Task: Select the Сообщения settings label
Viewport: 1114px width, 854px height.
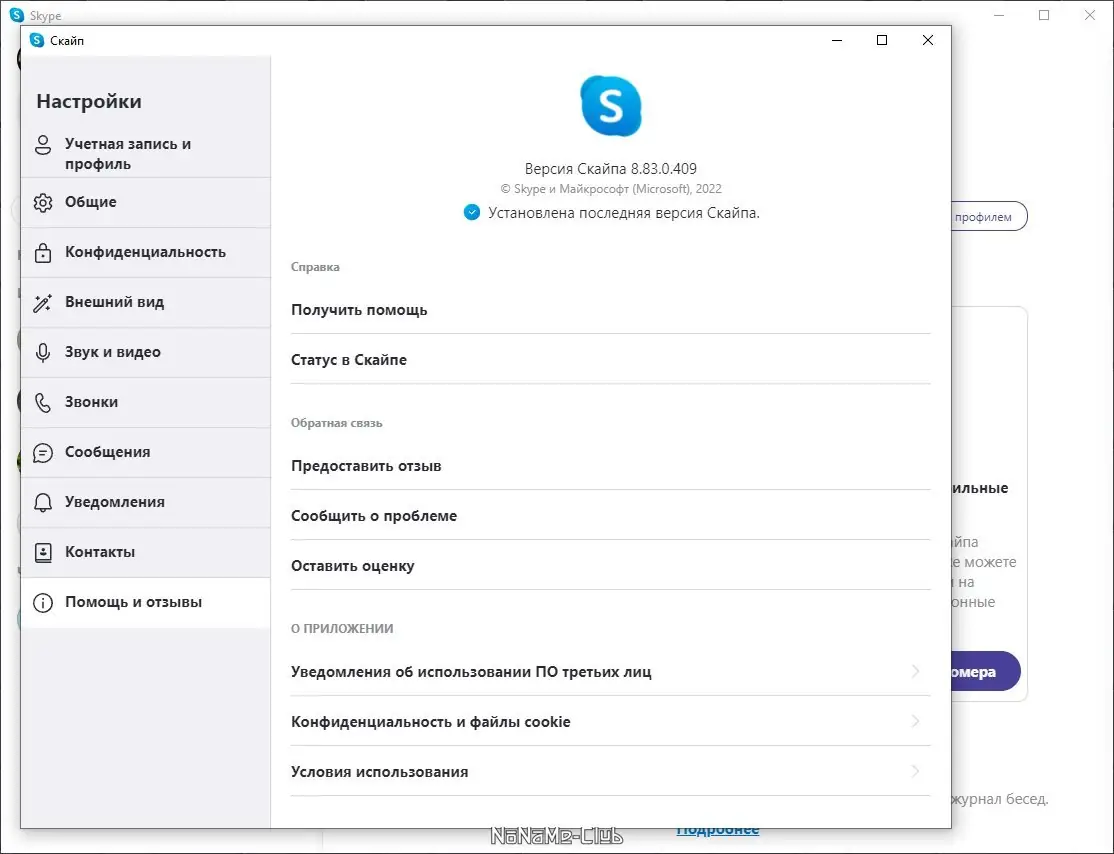Action: click(107, 452)
